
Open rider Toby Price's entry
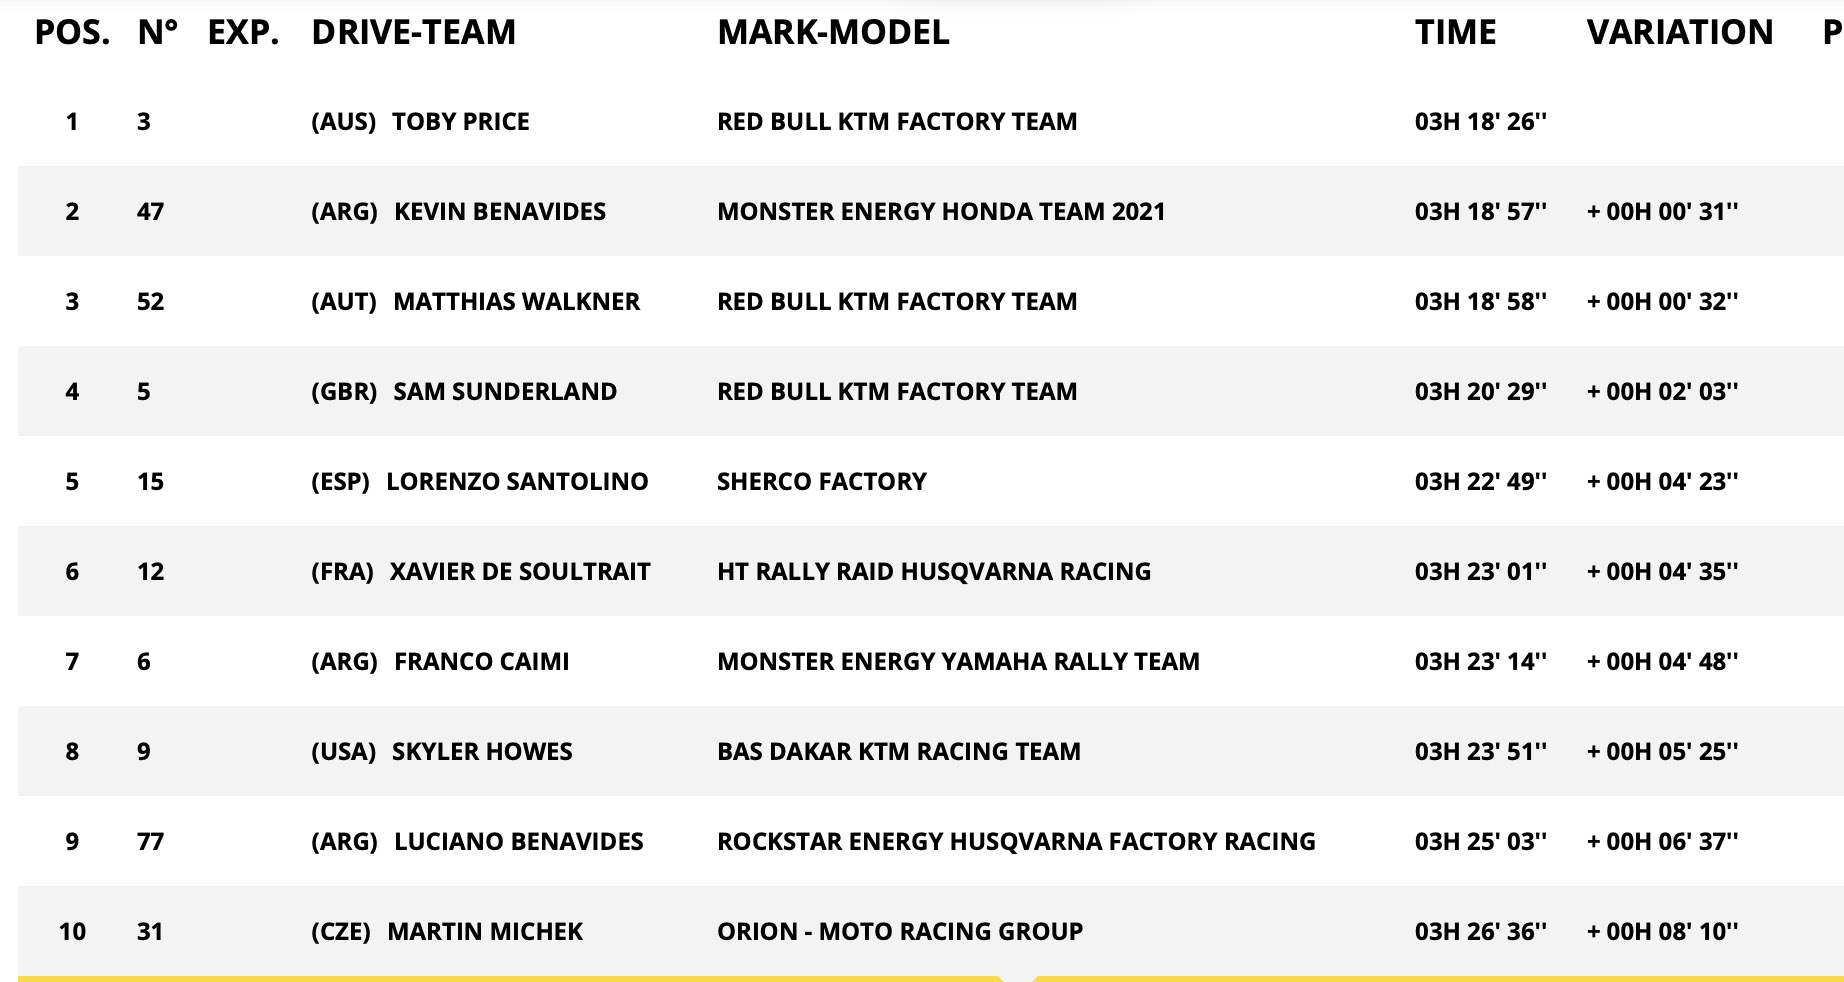tap(460, 122)
